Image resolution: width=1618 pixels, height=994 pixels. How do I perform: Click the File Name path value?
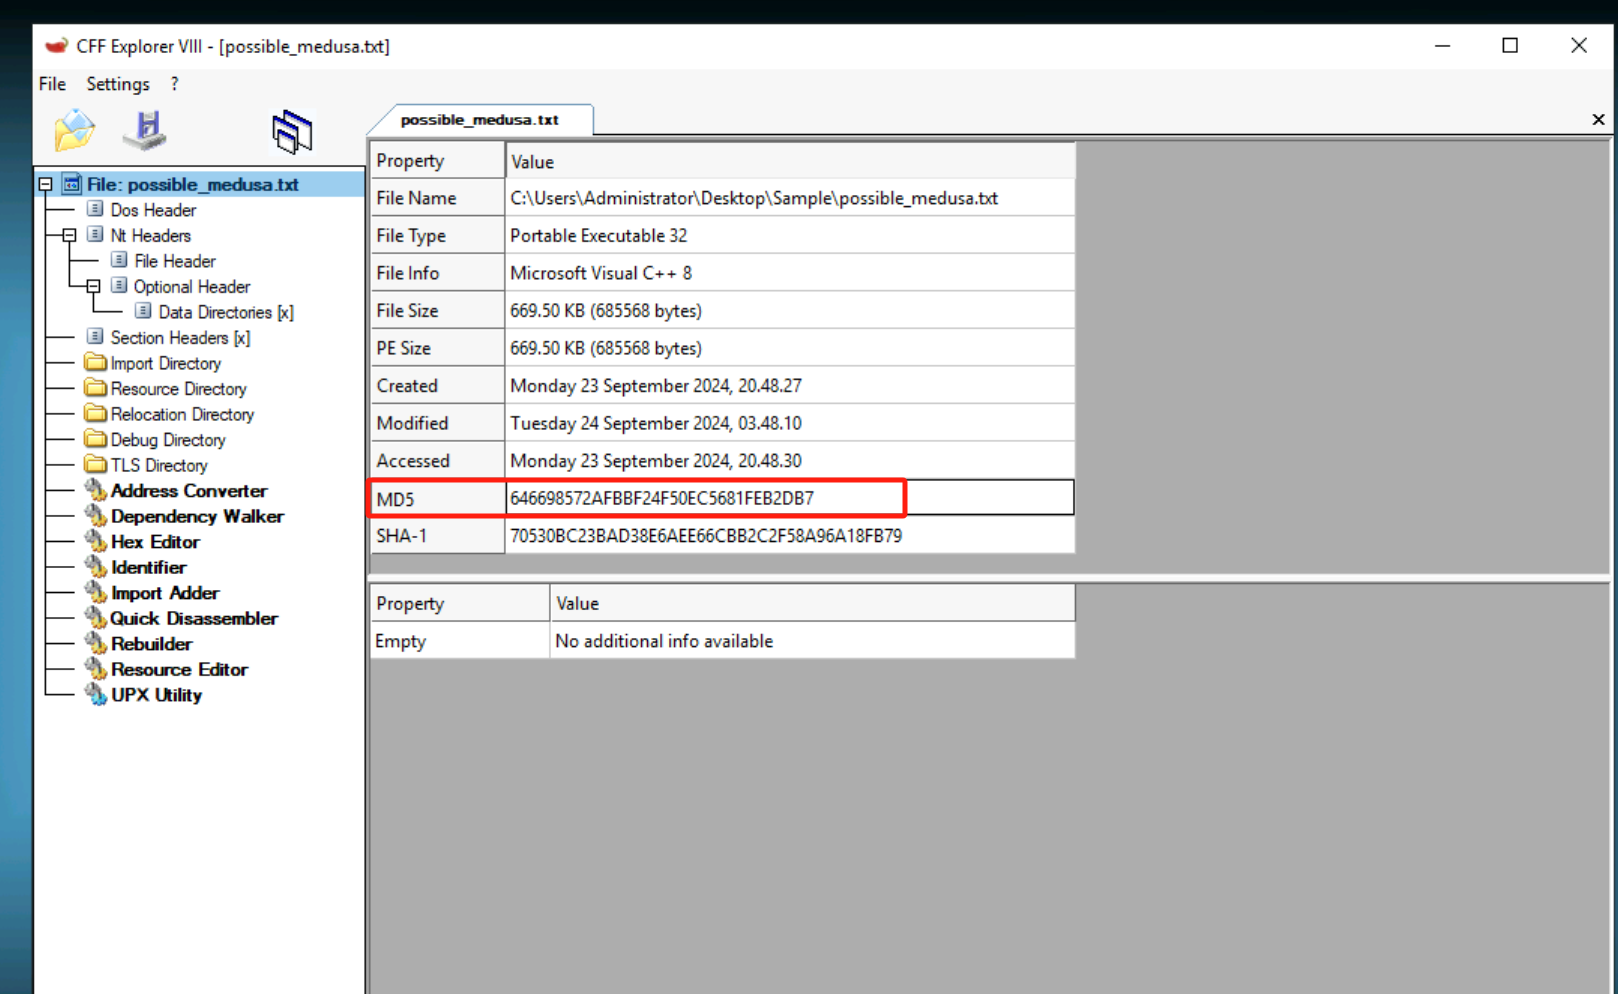click(754, 198)
